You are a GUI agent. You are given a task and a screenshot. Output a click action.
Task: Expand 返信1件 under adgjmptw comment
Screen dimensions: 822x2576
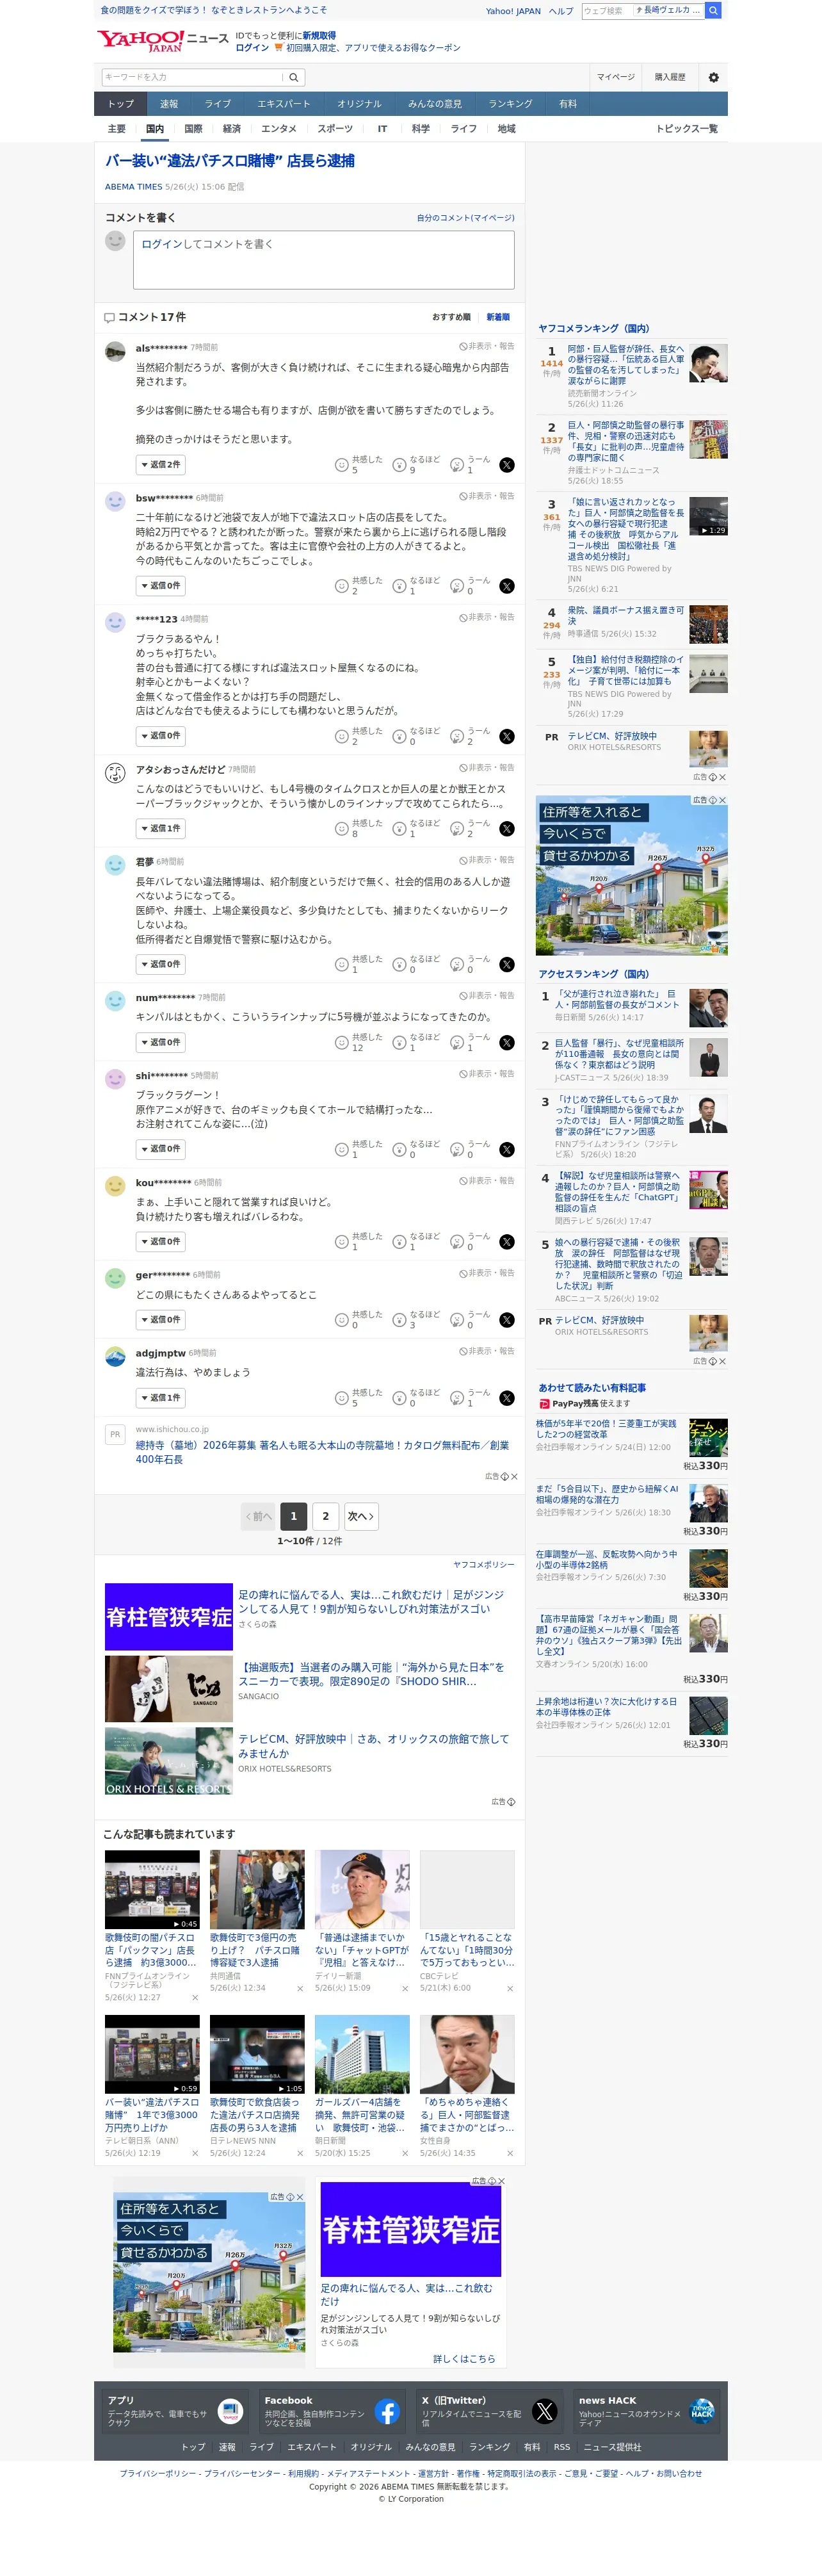point(160,1398)
